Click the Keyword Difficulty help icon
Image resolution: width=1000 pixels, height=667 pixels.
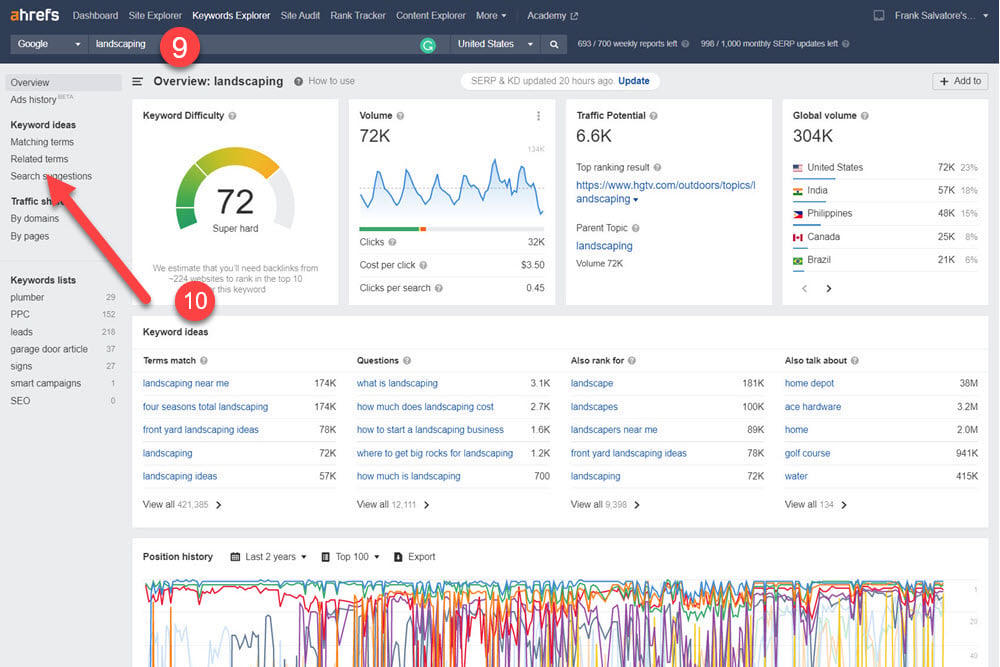click(232, 115)
